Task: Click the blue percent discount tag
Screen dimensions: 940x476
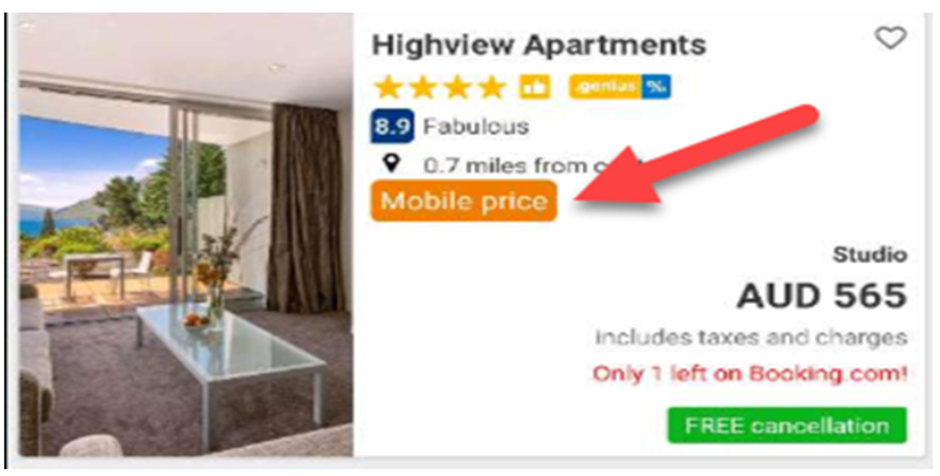Action: click(x=656, y=87)
